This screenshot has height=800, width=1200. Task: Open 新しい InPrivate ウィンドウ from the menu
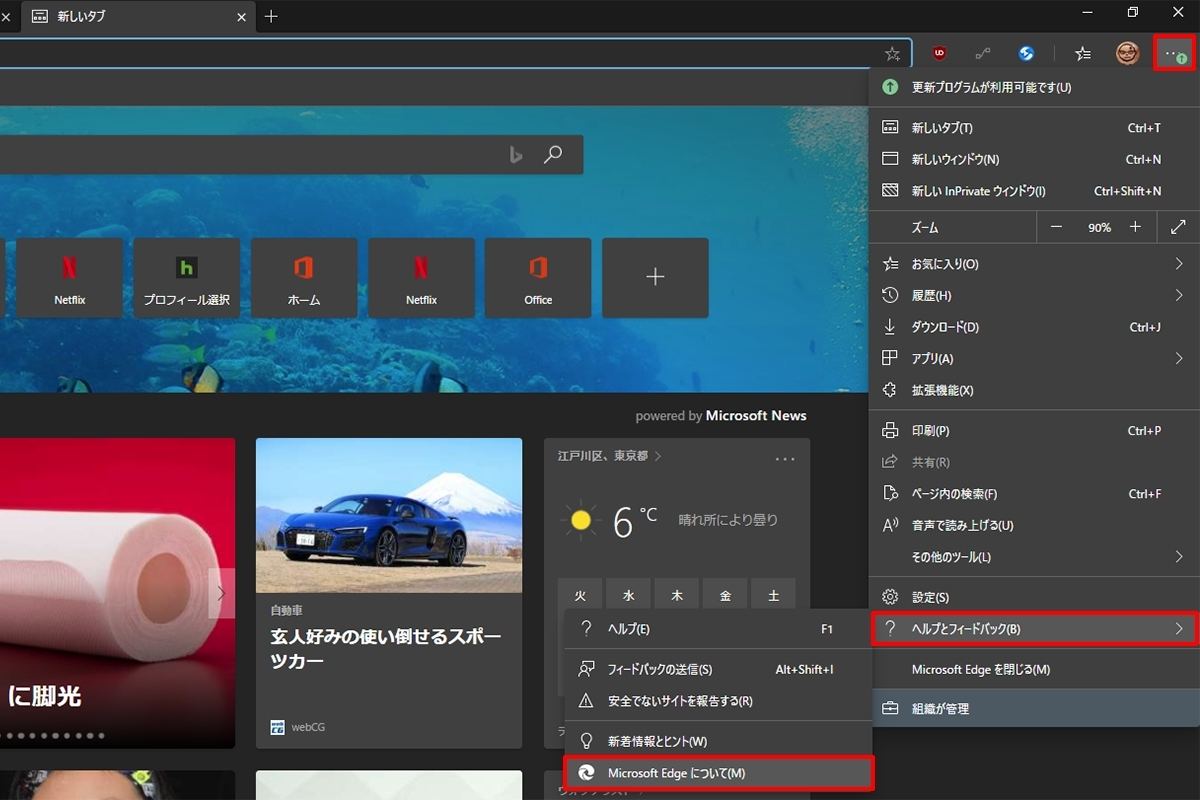tap(1034, 191)
